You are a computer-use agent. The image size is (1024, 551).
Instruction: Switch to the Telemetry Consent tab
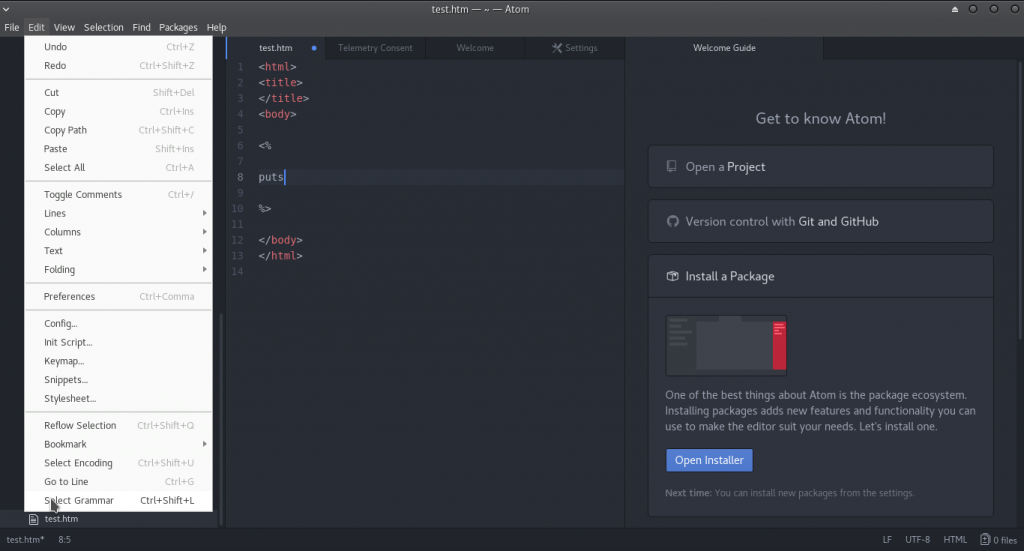[375, 48]
